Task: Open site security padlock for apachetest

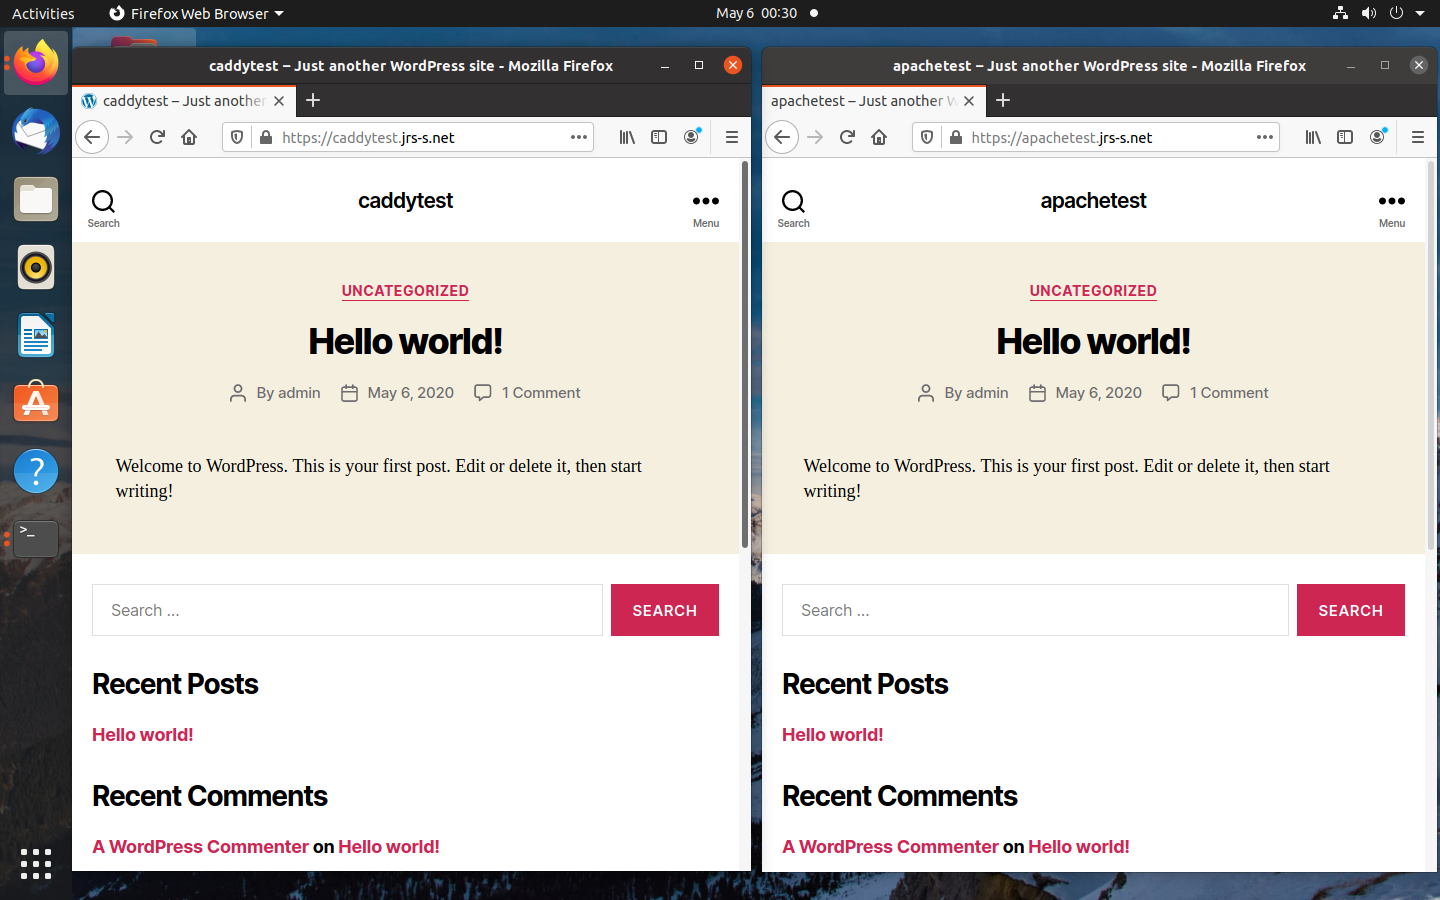Action: pos(955,137)
